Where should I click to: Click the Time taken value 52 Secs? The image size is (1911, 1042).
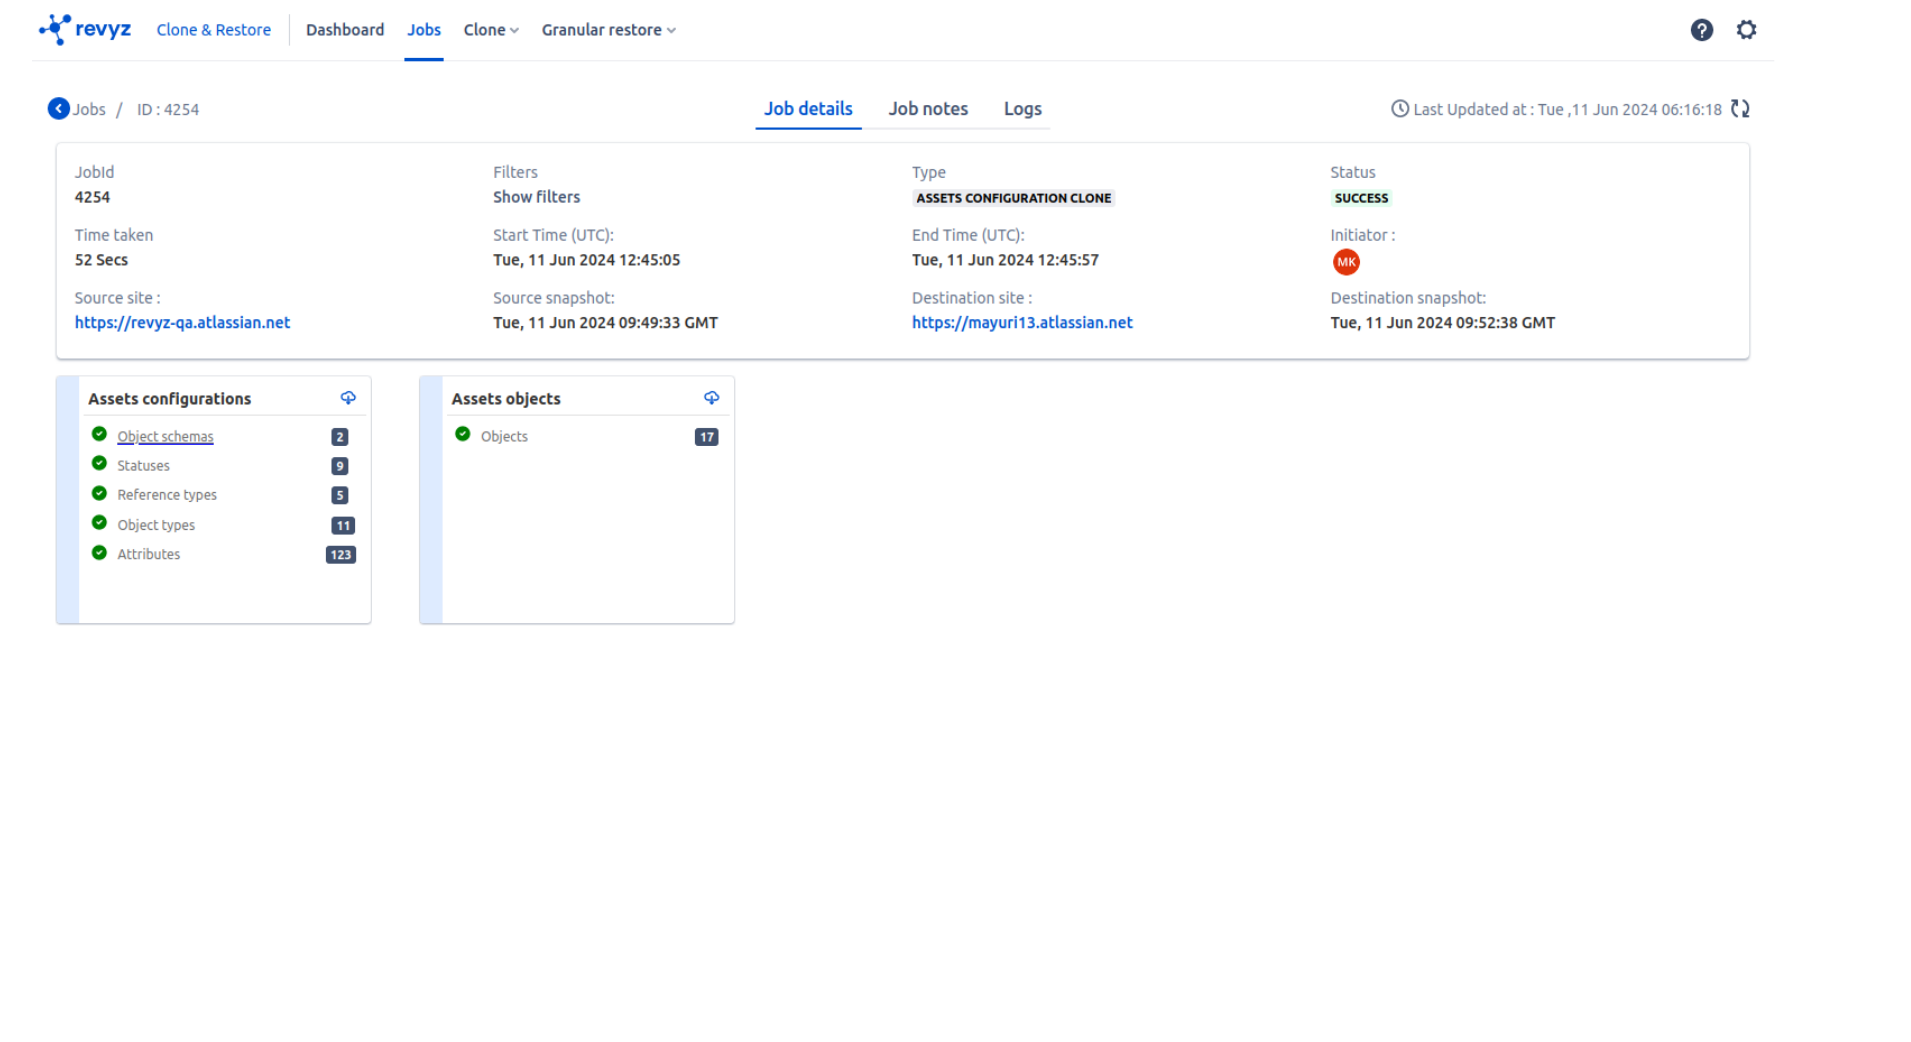tap(101, 260)
